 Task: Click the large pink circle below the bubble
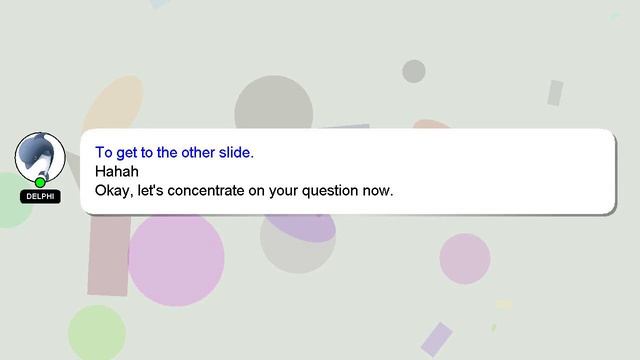click(176, 260)
